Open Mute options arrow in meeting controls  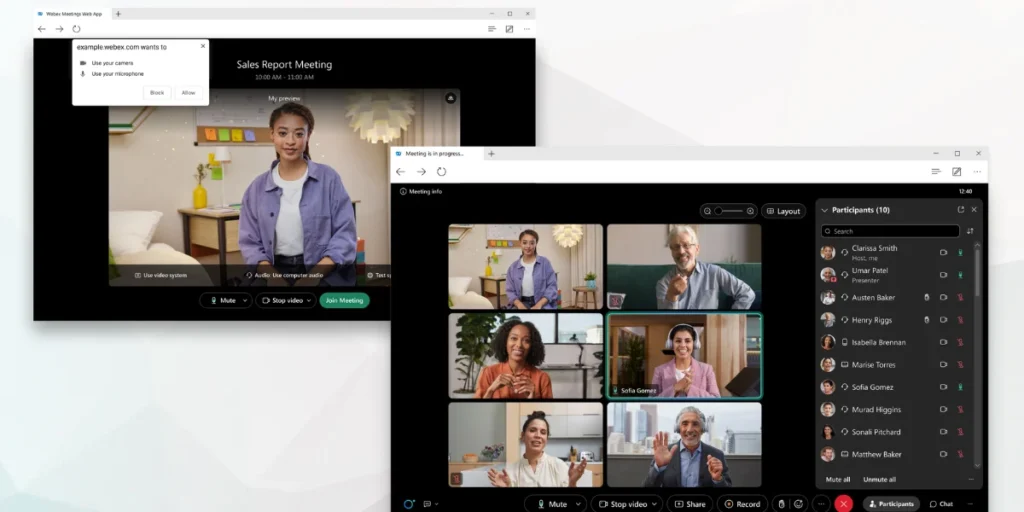pos(578,504)
